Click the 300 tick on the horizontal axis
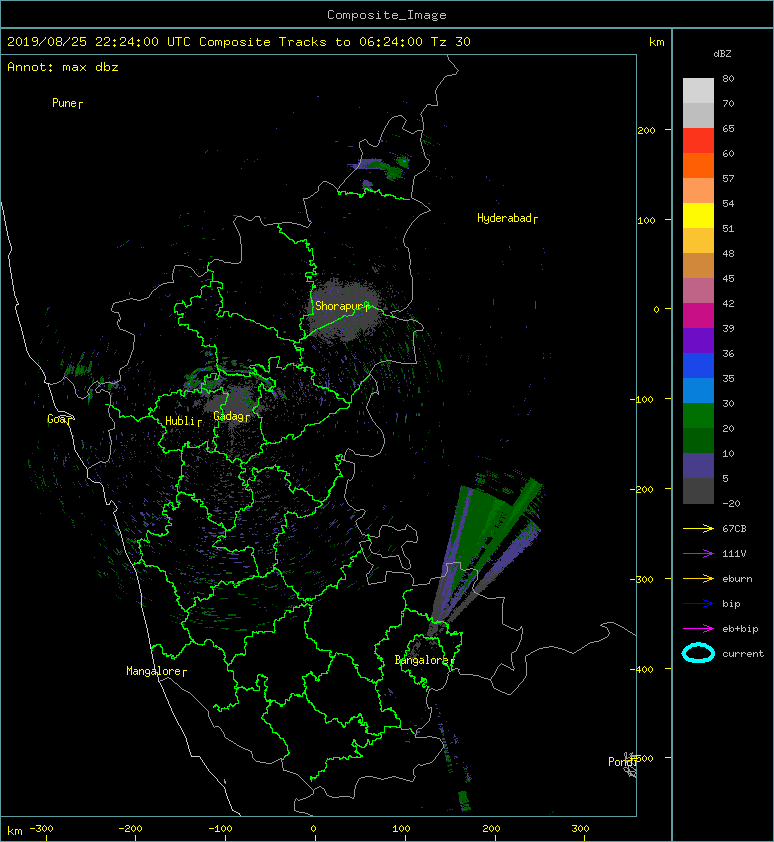 point(580,829)
